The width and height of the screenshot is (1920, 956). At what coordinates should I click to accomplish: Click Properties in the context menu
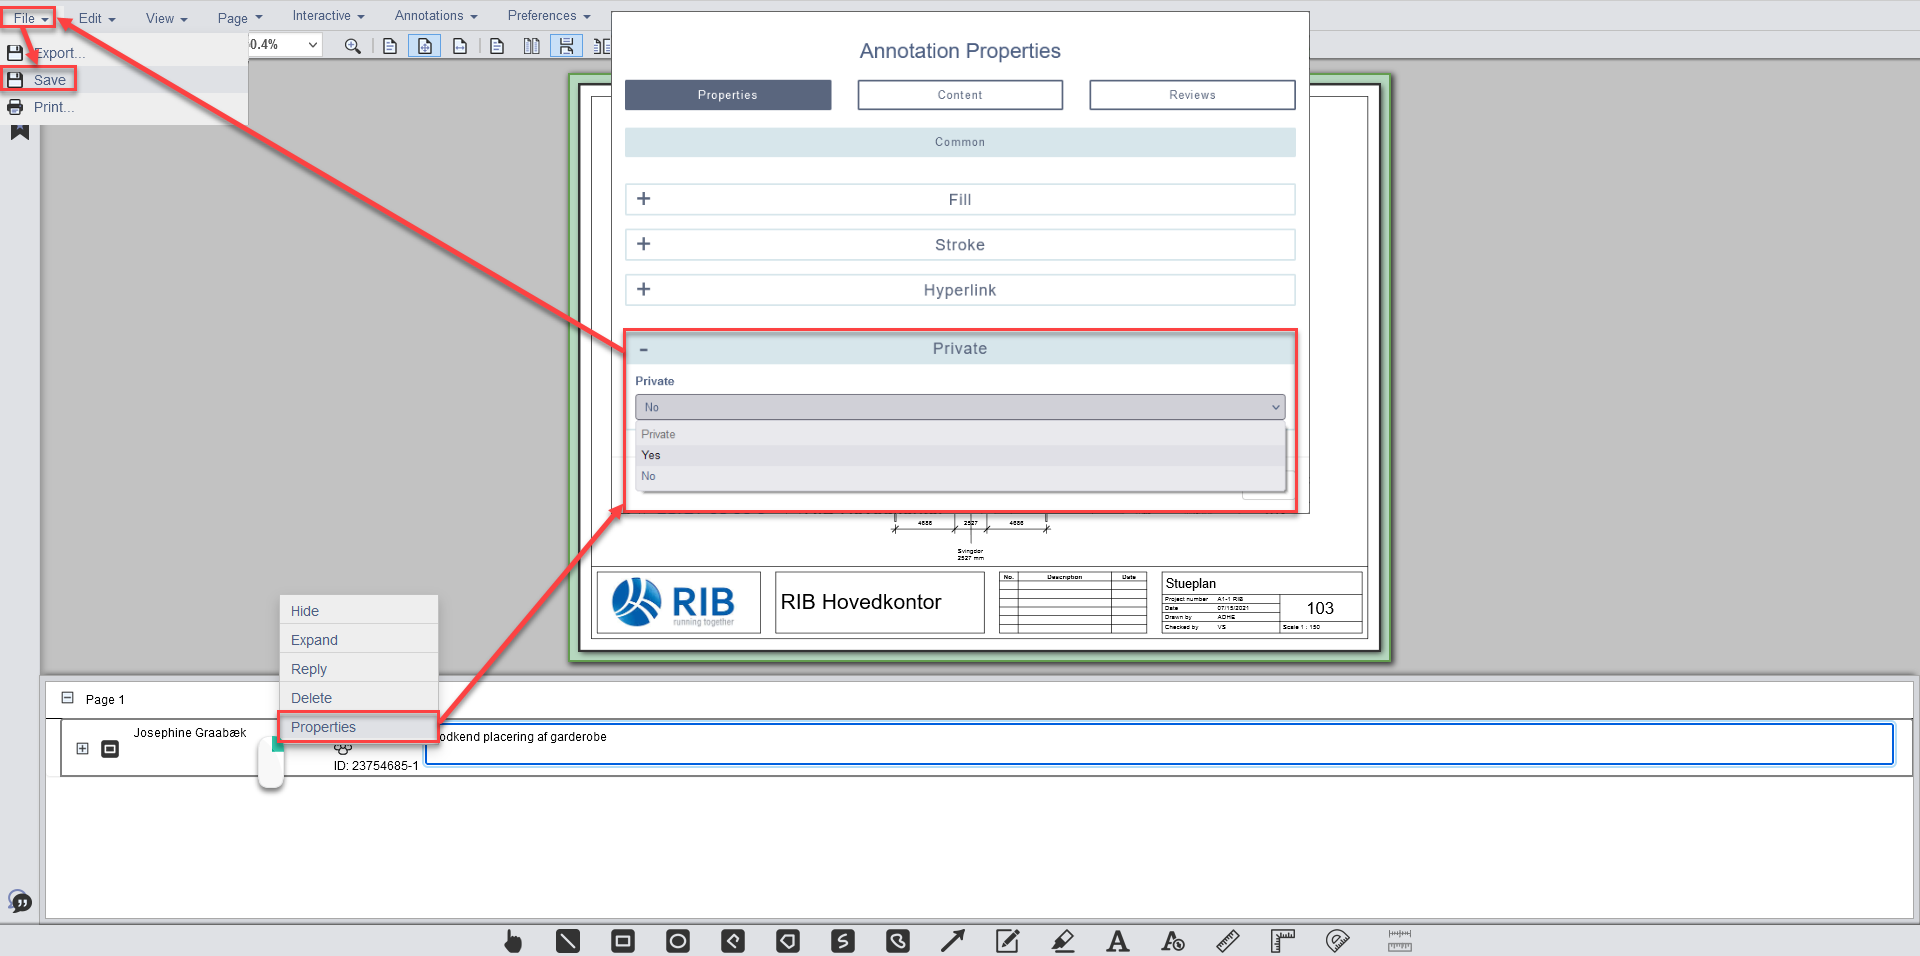coord(324,727)
